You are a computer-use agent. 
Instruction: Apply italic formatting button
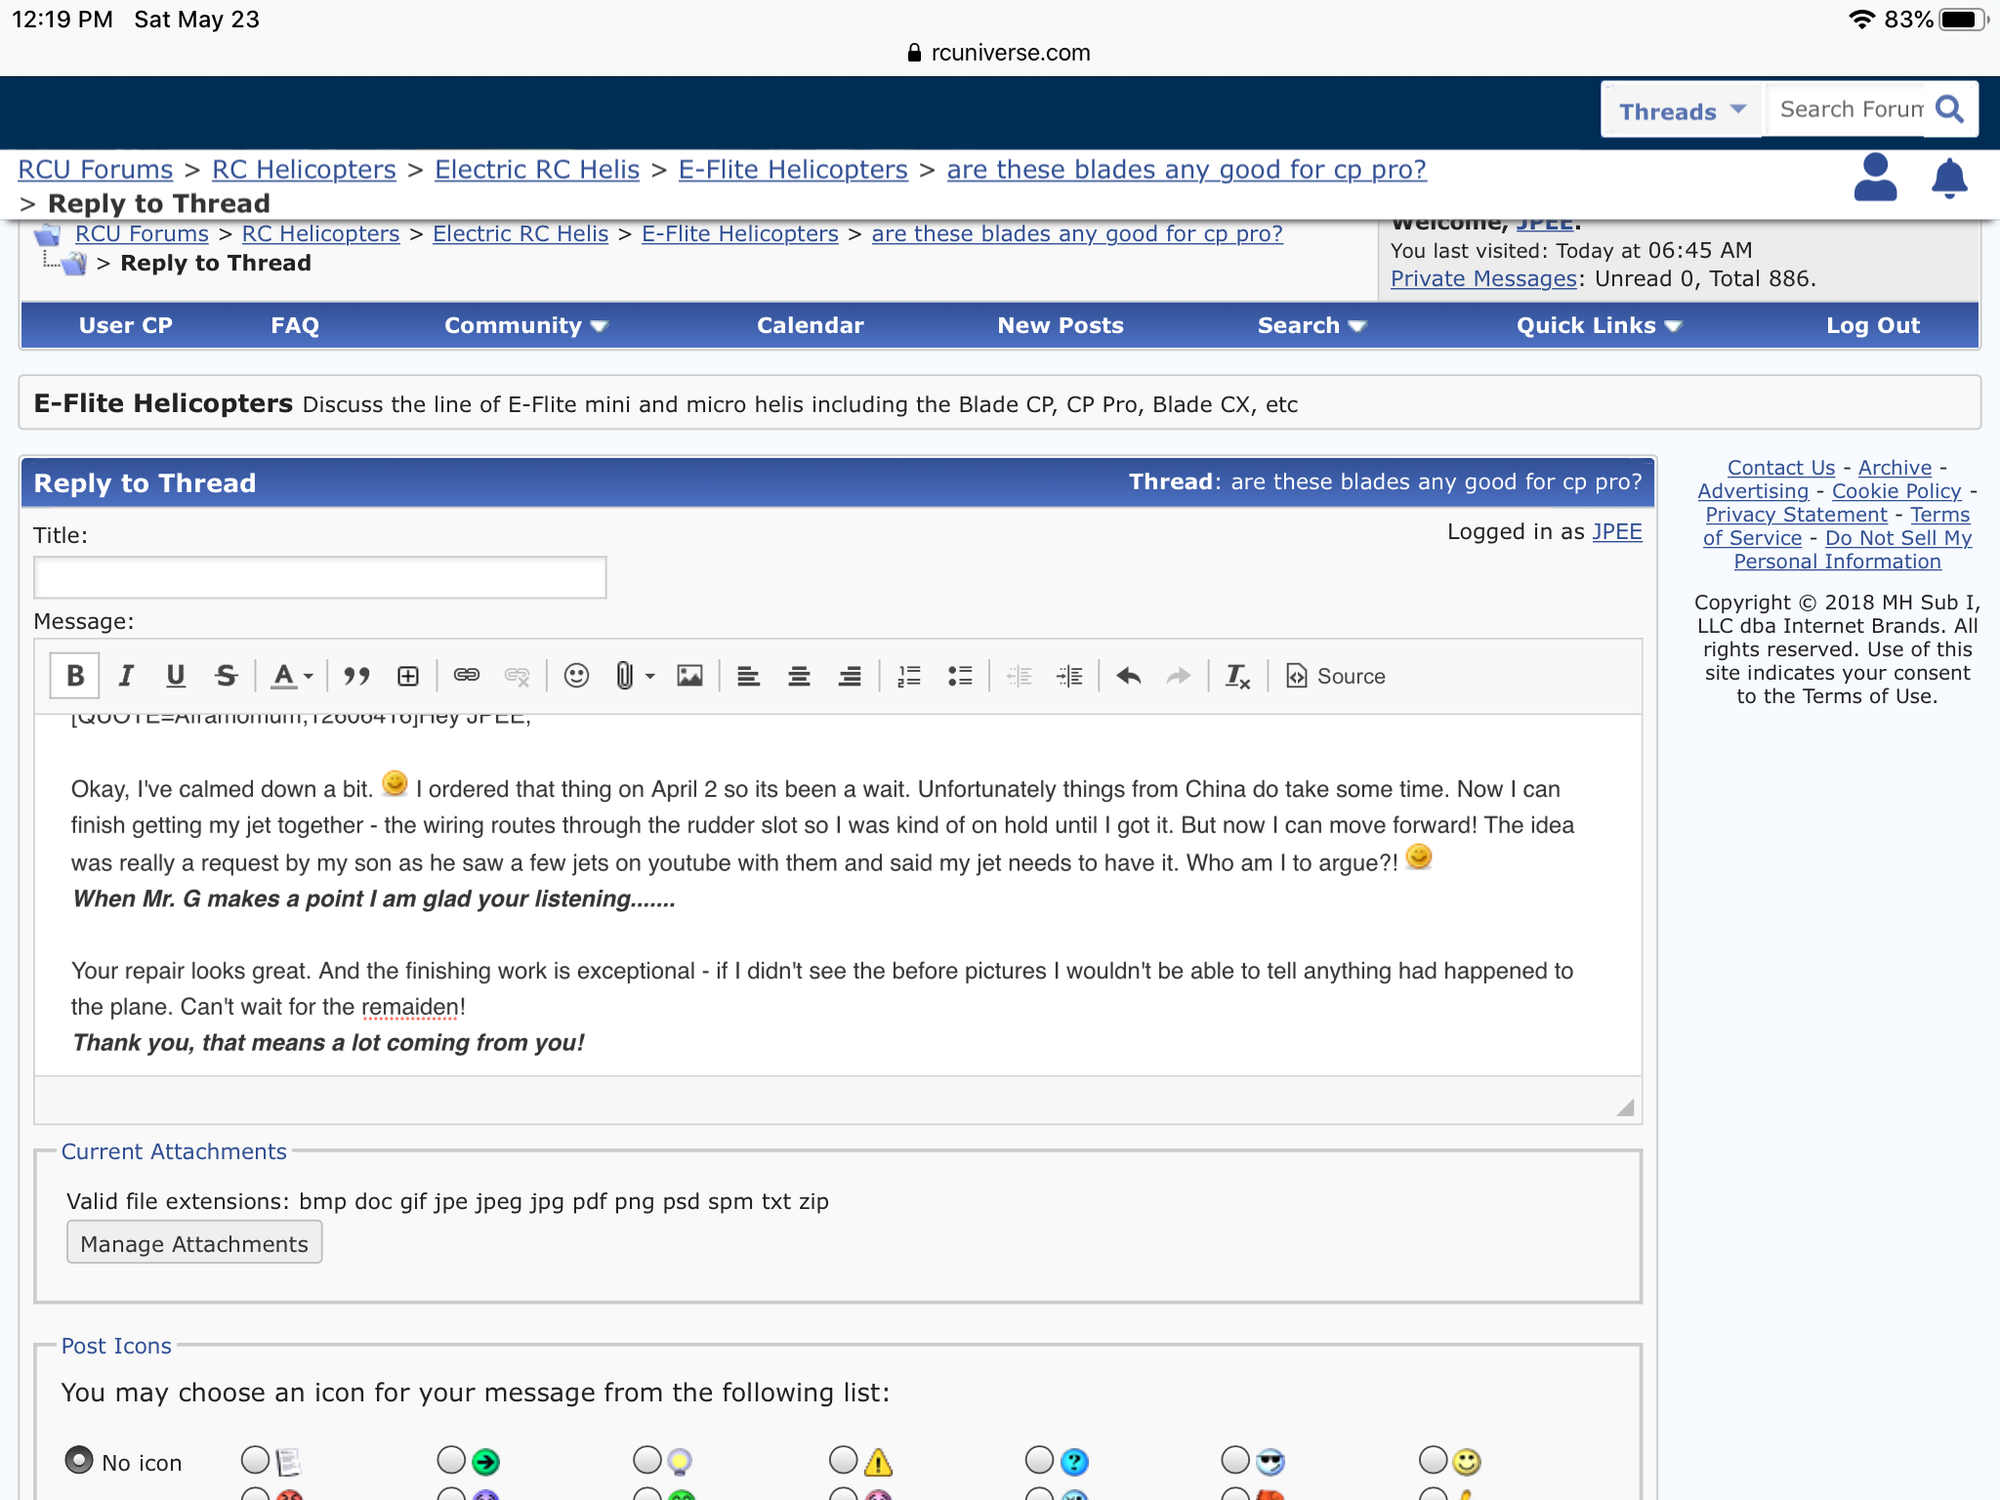pos(126,676)
